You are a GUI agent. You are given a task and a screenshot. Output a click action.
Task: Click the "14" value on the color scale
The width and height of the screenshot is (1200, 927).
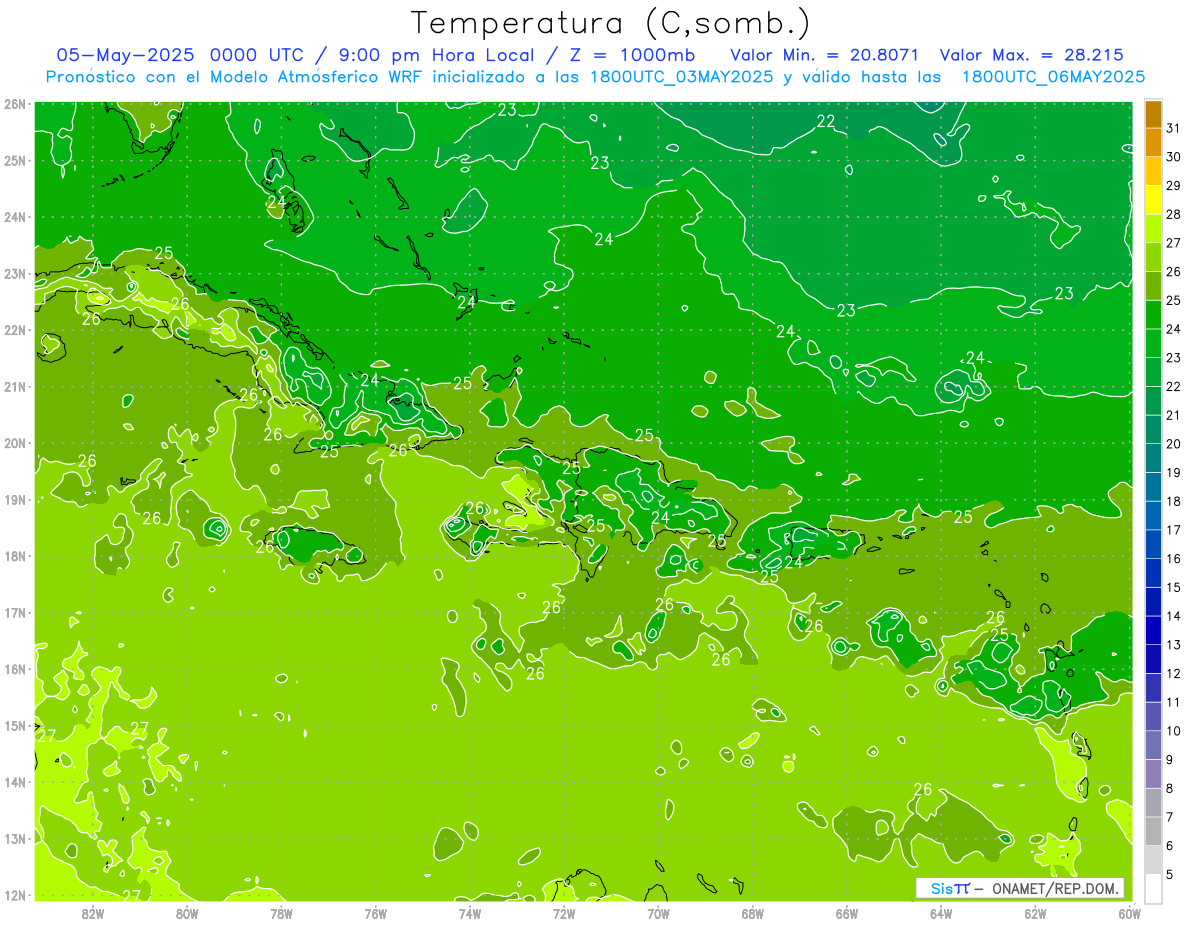tap(1174, 616)
